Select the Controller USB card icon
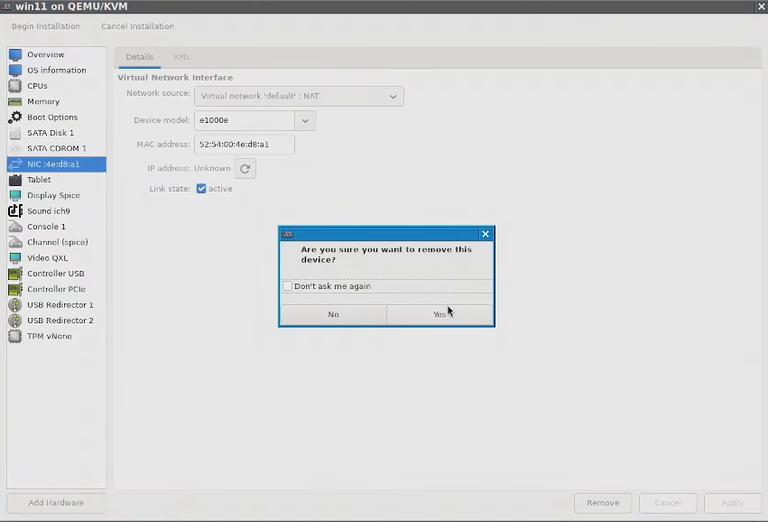Viewport: 768px width, 522px height. pyautogui.click(x=15, y=273)
